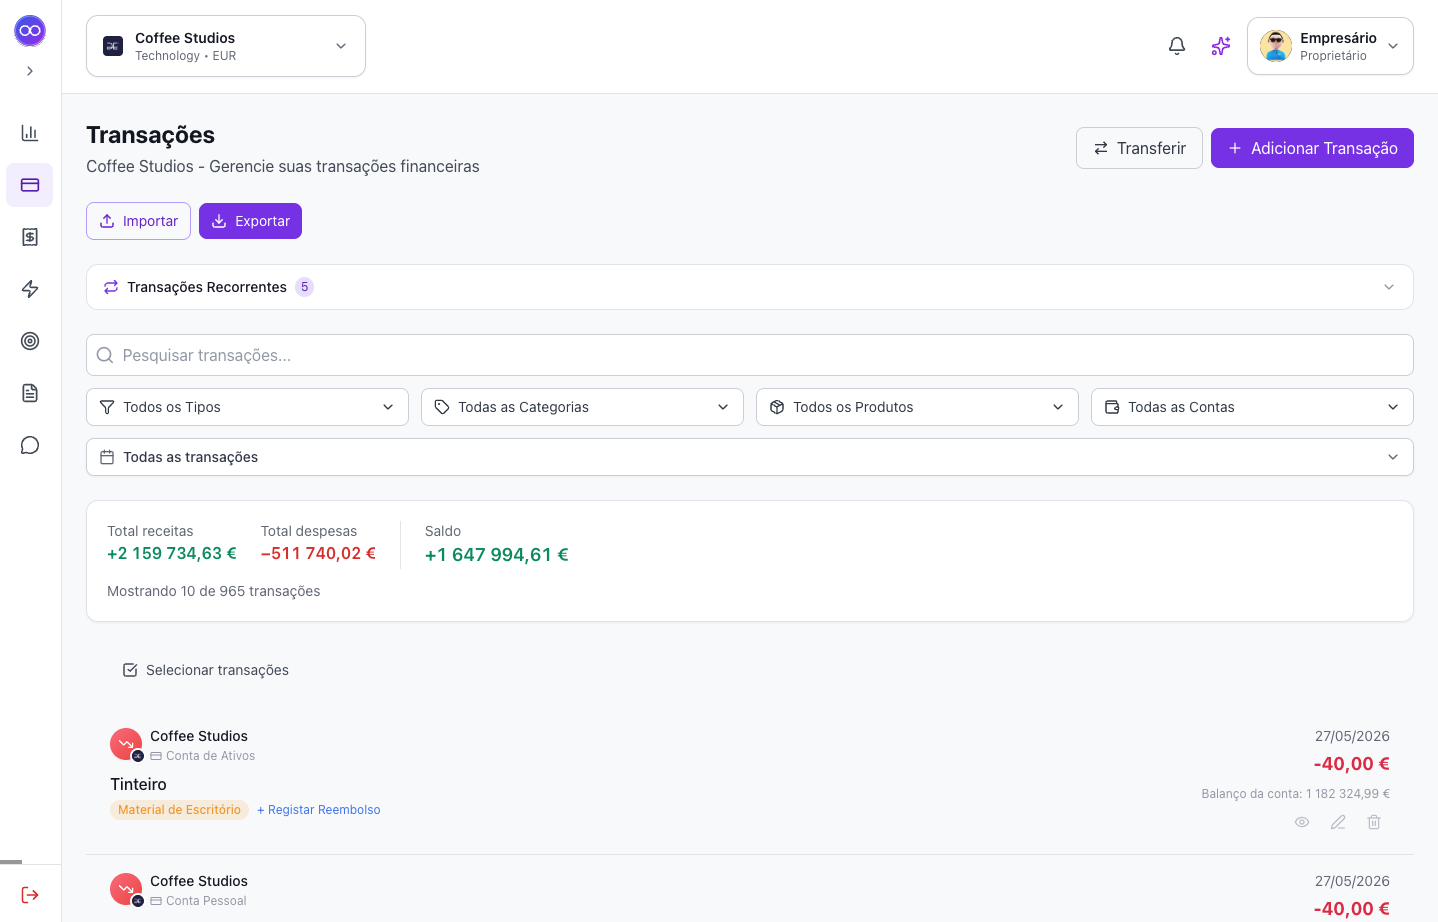The width and height of the screenshot is (1438, 922).
Task: Open the Empresário profile menu
Action: click(x=1330, y=46)
